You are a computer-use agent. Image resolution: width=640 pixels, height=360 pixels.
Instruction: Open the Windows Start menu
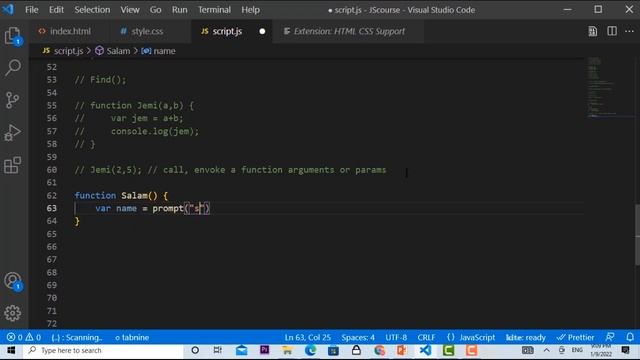[11, 351]
